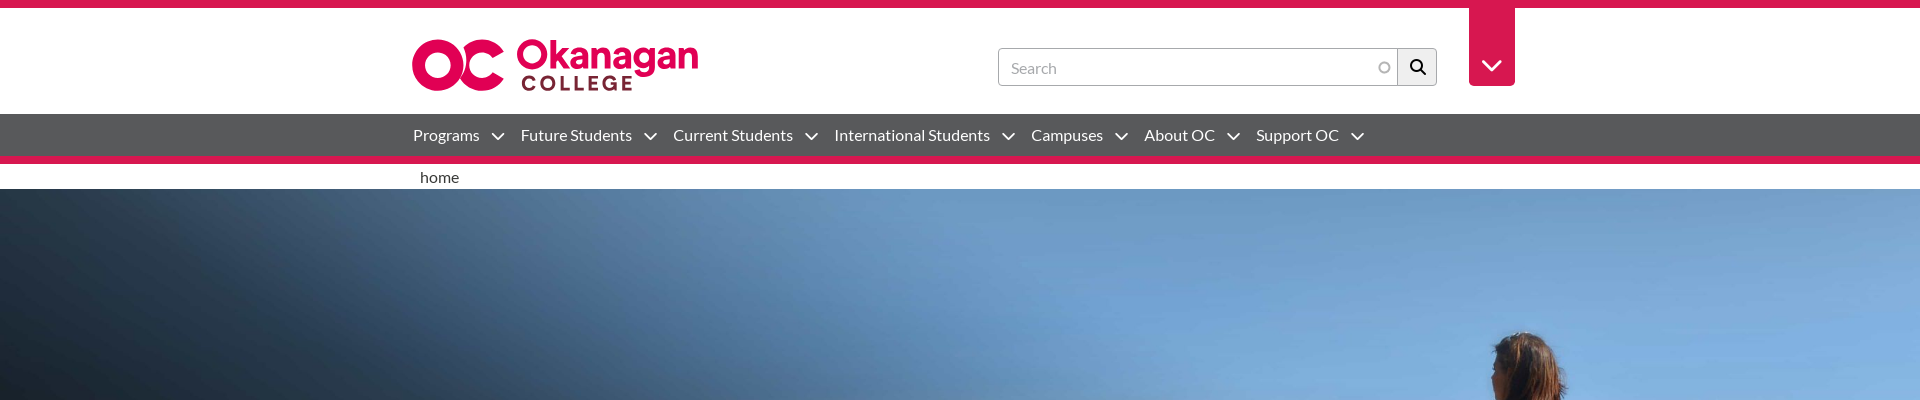The height and width of the screenshot is (400, 1920).
Task: Open the Future Students menu
Action: (576, 136)
